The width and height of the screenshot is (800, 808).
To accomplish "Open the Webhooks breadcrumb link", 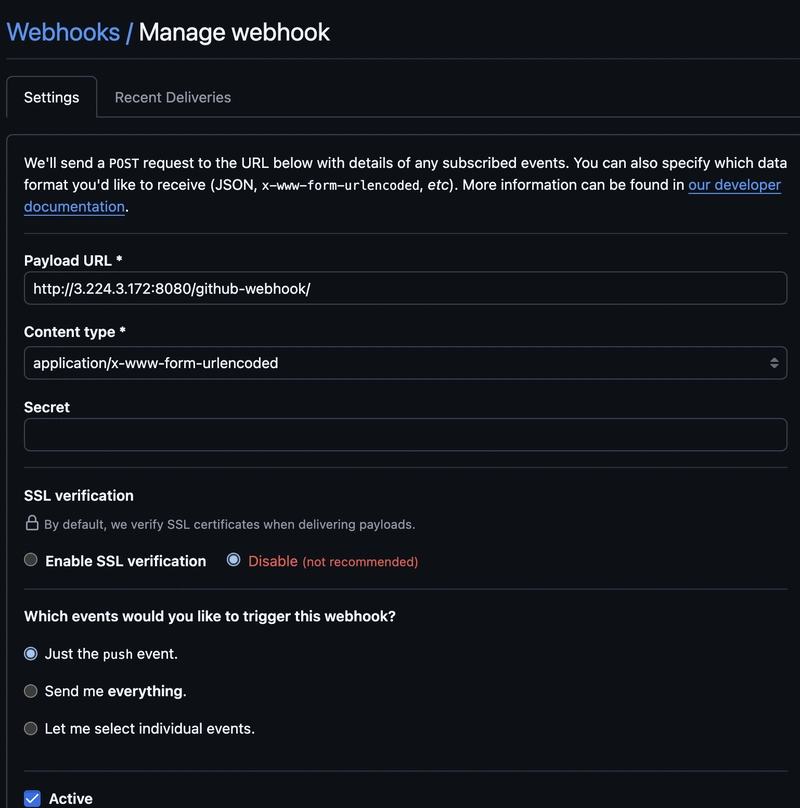I will (62, 31).
